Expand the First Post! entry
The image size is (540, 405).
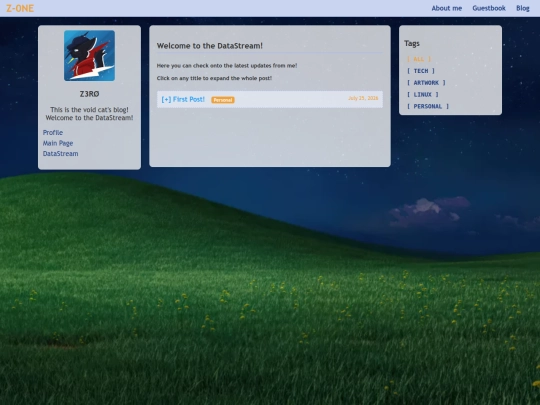(x=183, y=100)
